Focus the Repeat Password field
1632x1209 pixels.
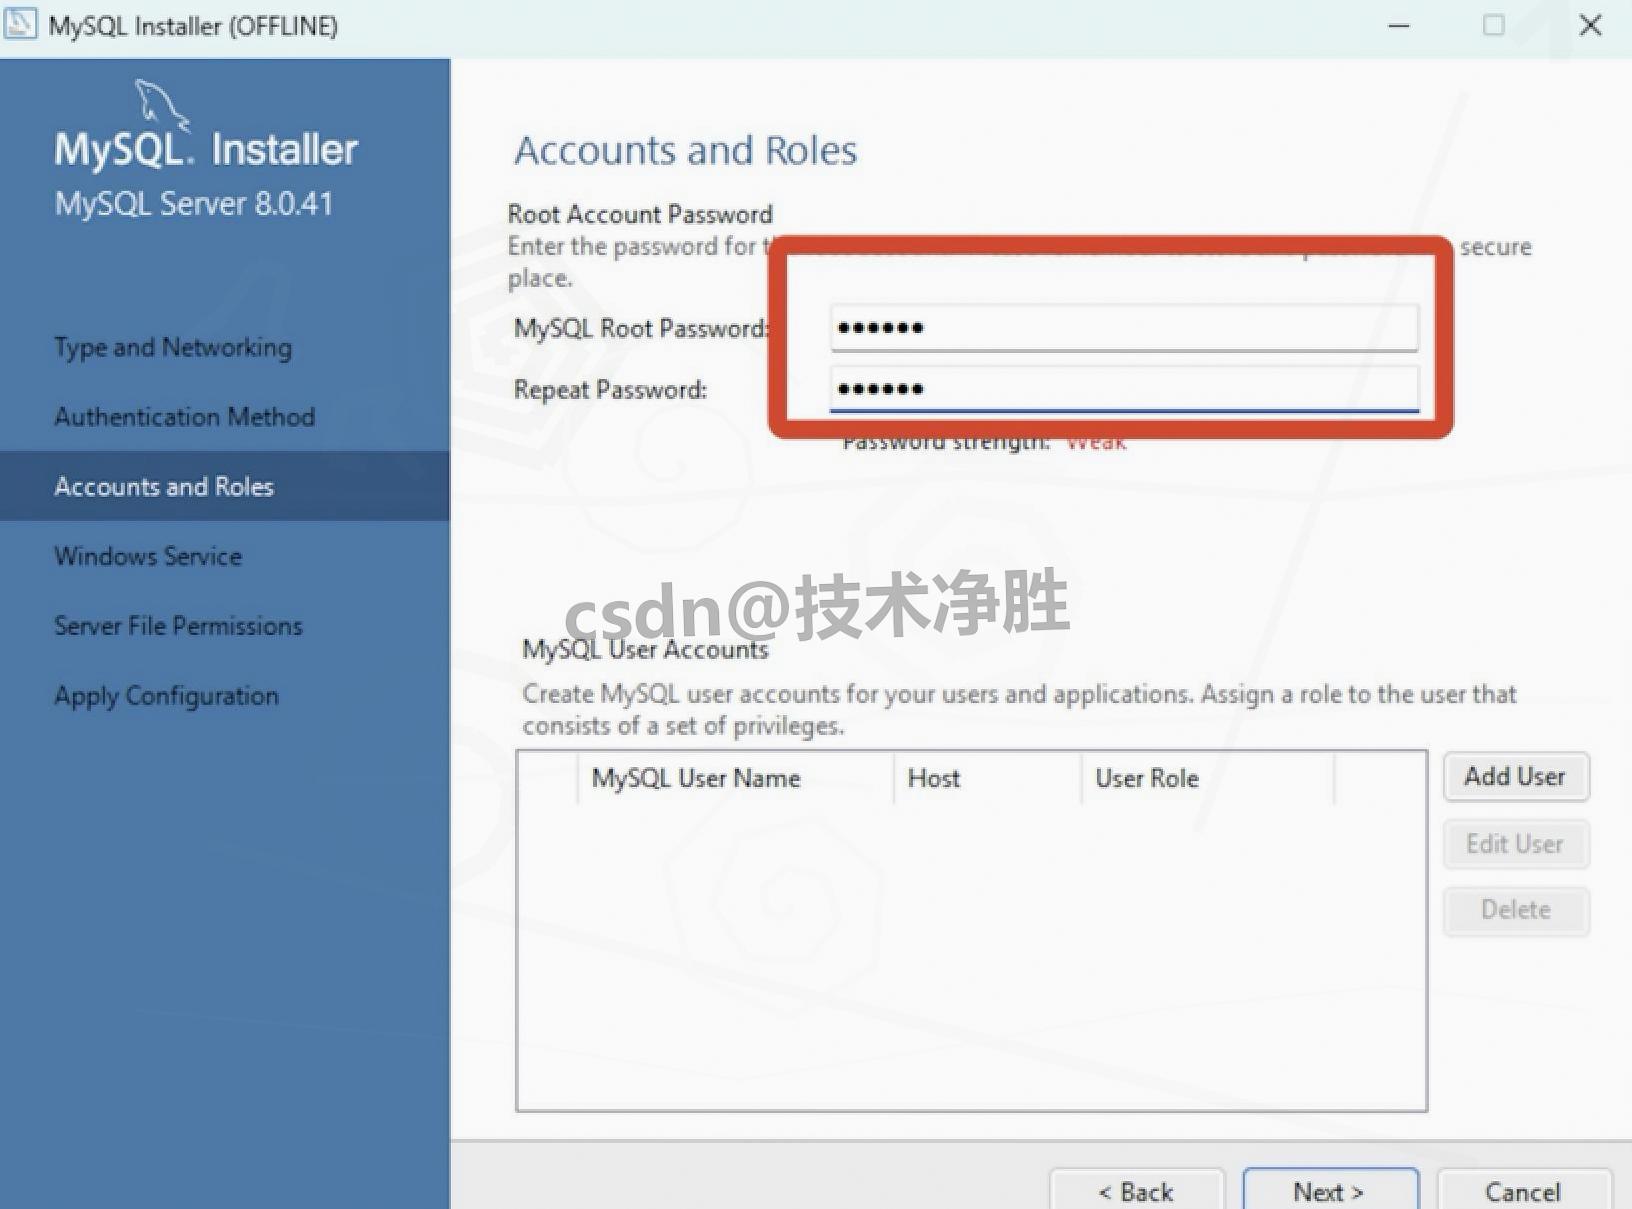1124,389
